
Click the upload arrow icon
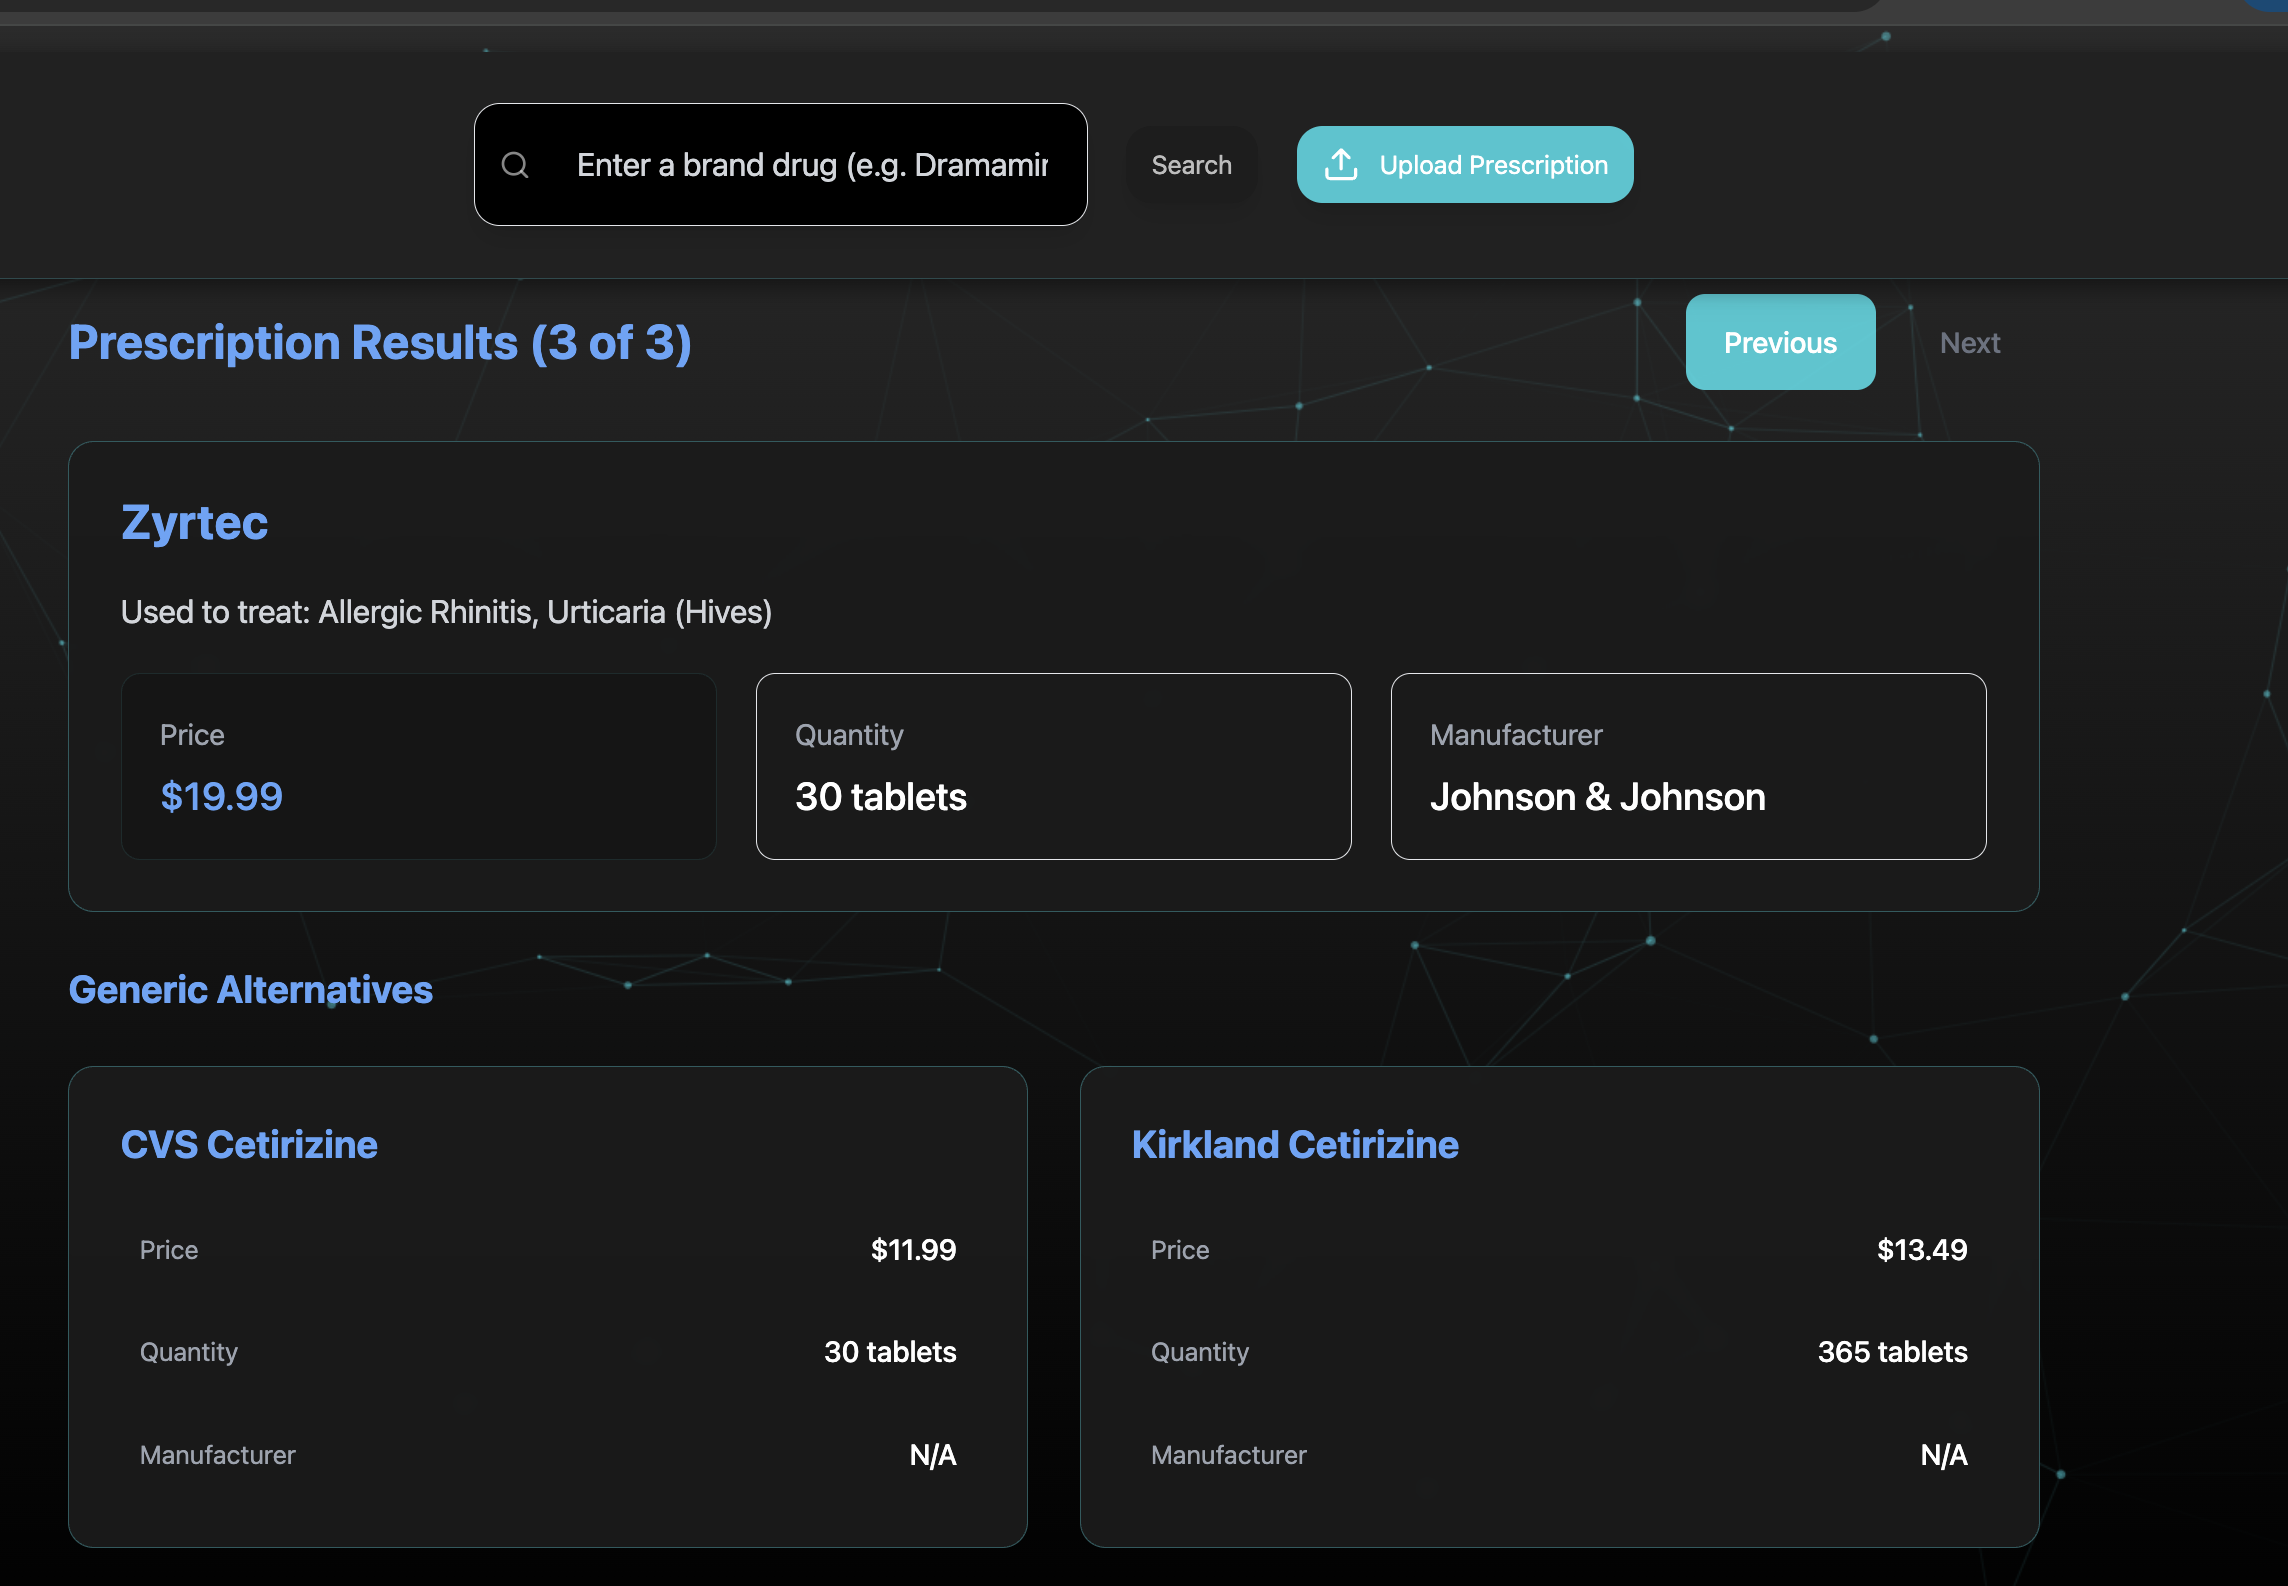(1341, 165)
